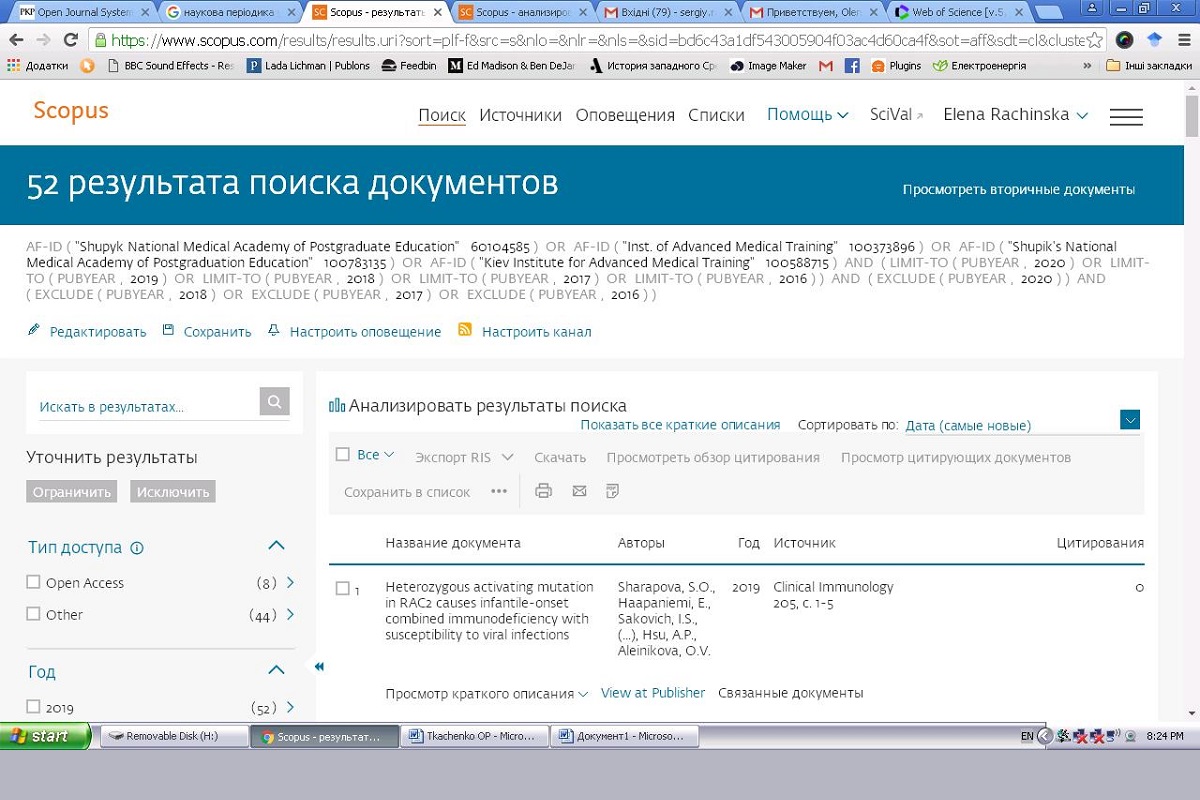This screenshot has height=800, width=1200.
Task: Click the browser forward arrow
Action: 43,40
